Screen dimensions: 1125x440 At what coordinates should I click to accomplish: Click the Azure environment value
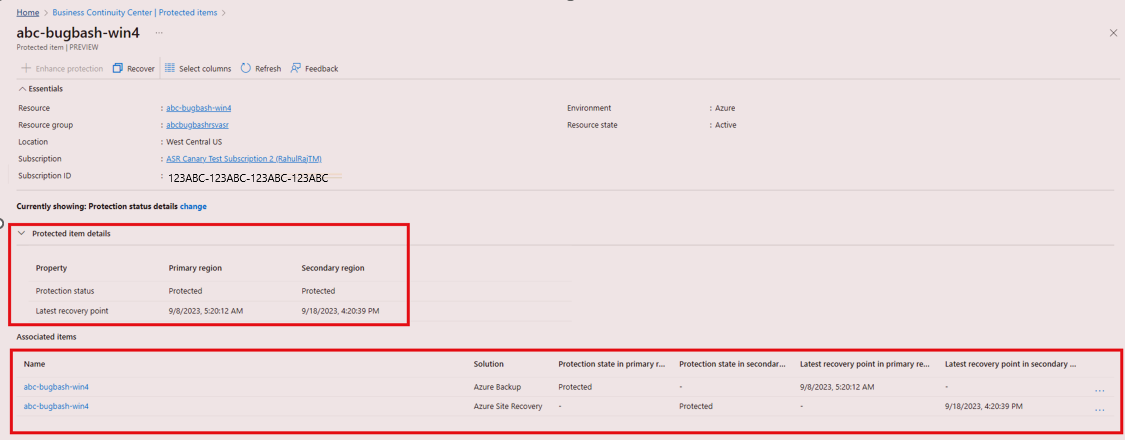(725, 108)
